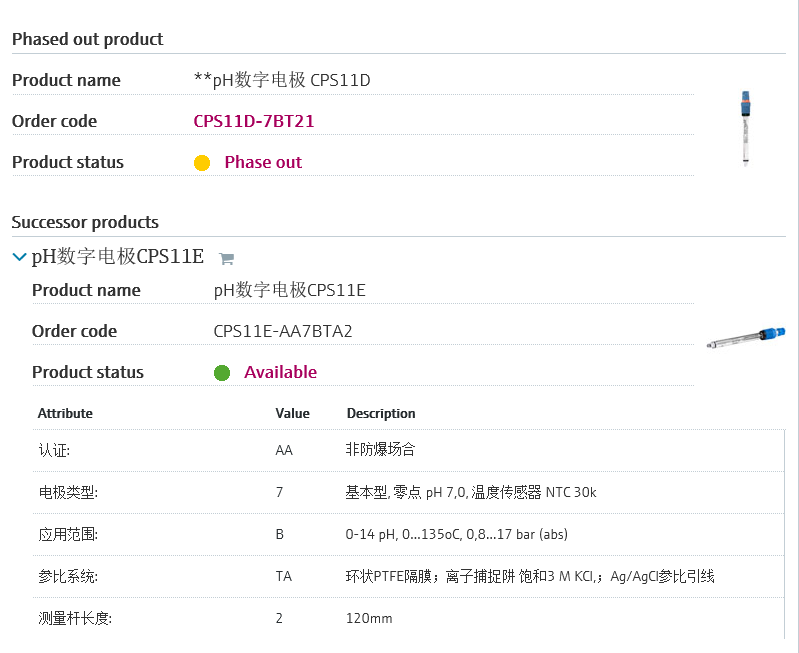Click the Value column header
This screenshot has height=653, width=799.
coord(292,413)
